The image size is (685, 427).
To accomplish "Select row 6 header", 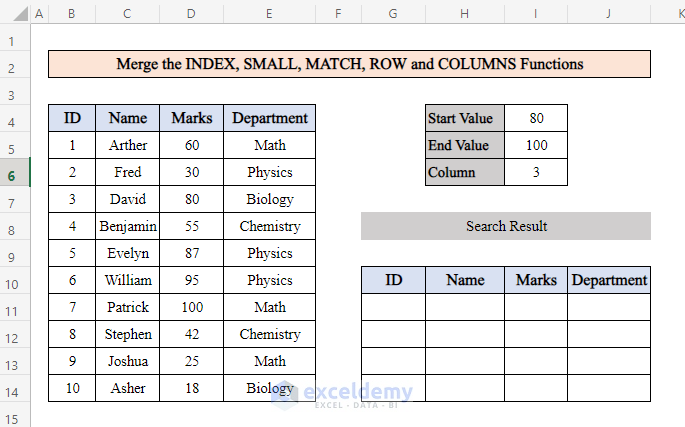I will point(15,172).
